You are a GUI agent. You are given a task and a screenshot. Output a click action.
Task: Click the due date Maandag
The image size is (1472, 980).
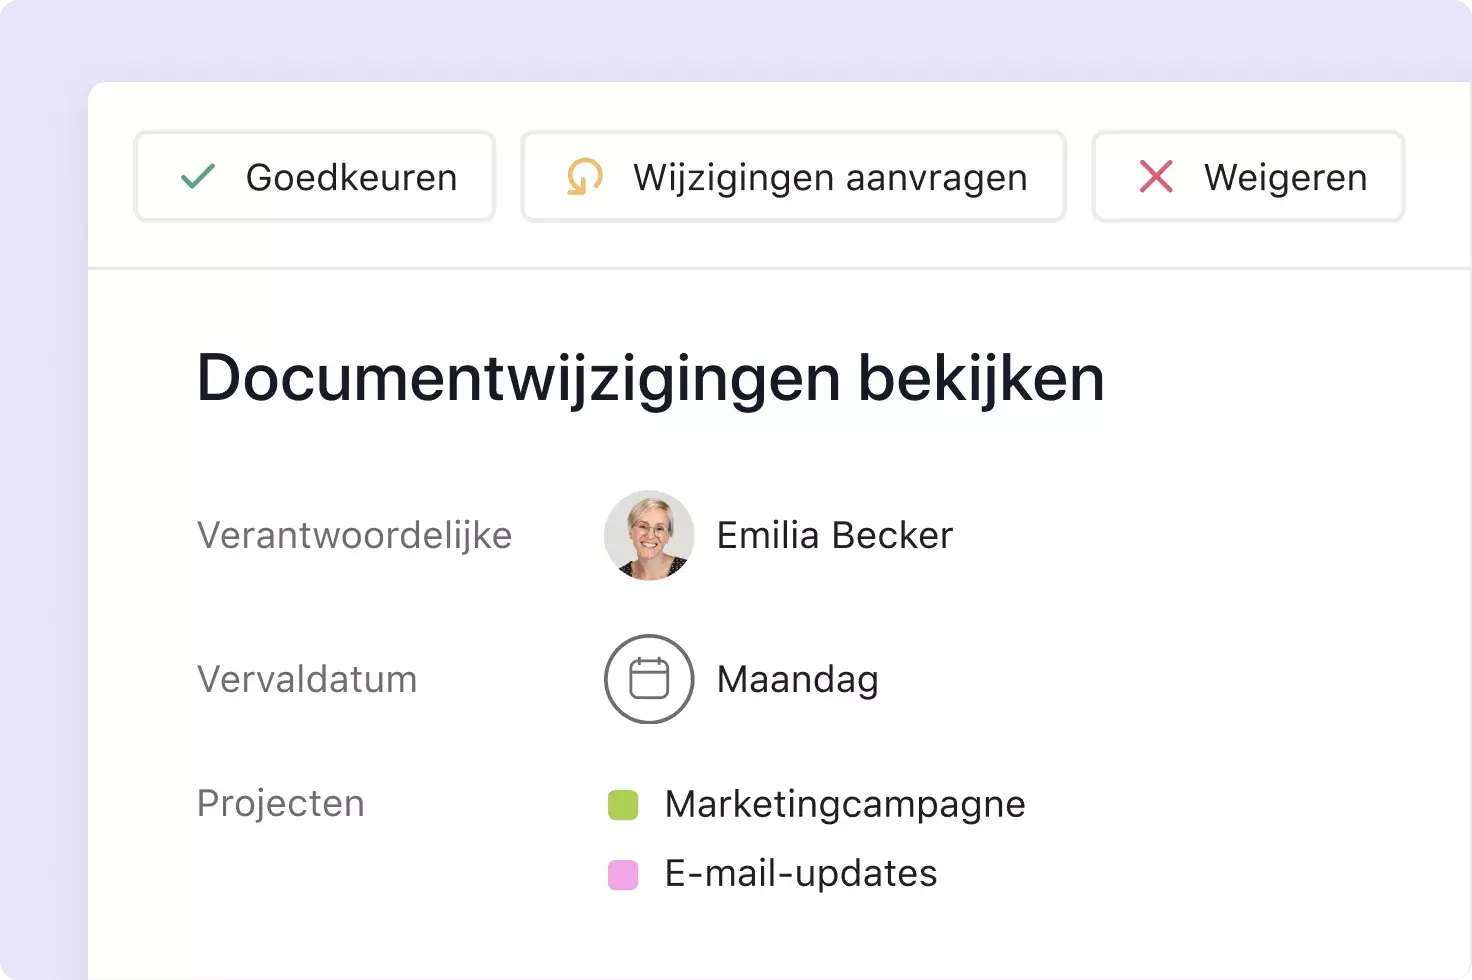pos(796,679)
